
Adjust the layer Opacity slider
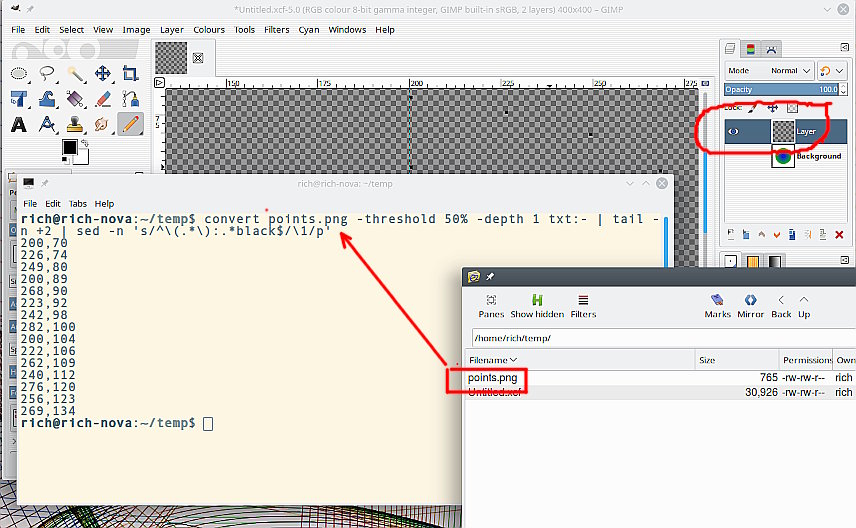(x=781, y=89)
